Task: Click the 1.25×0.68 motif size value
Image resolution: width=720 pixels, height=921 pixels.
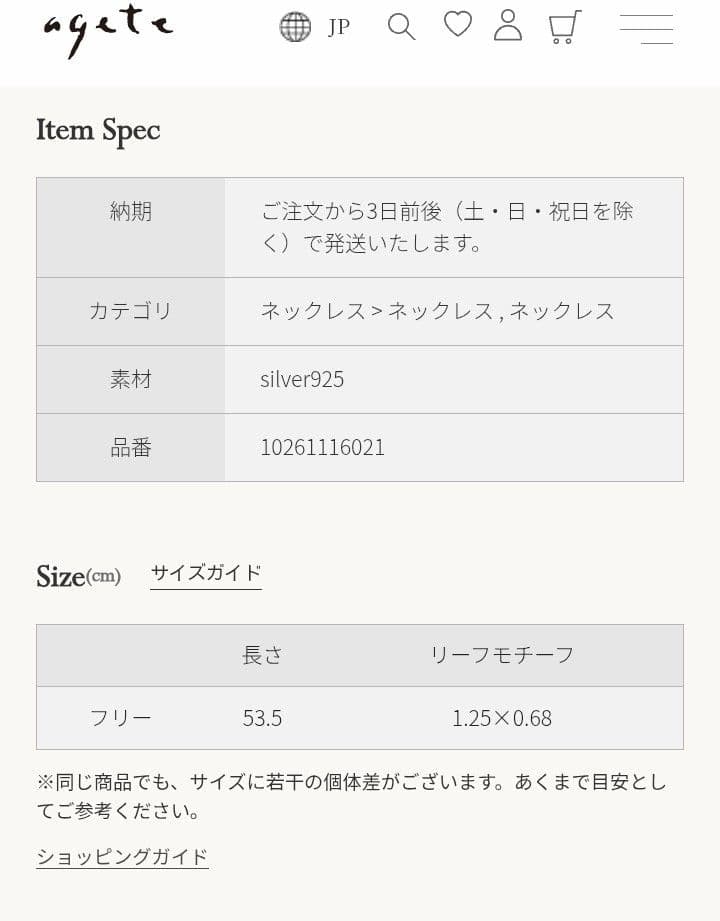Action: coord(502,718)
